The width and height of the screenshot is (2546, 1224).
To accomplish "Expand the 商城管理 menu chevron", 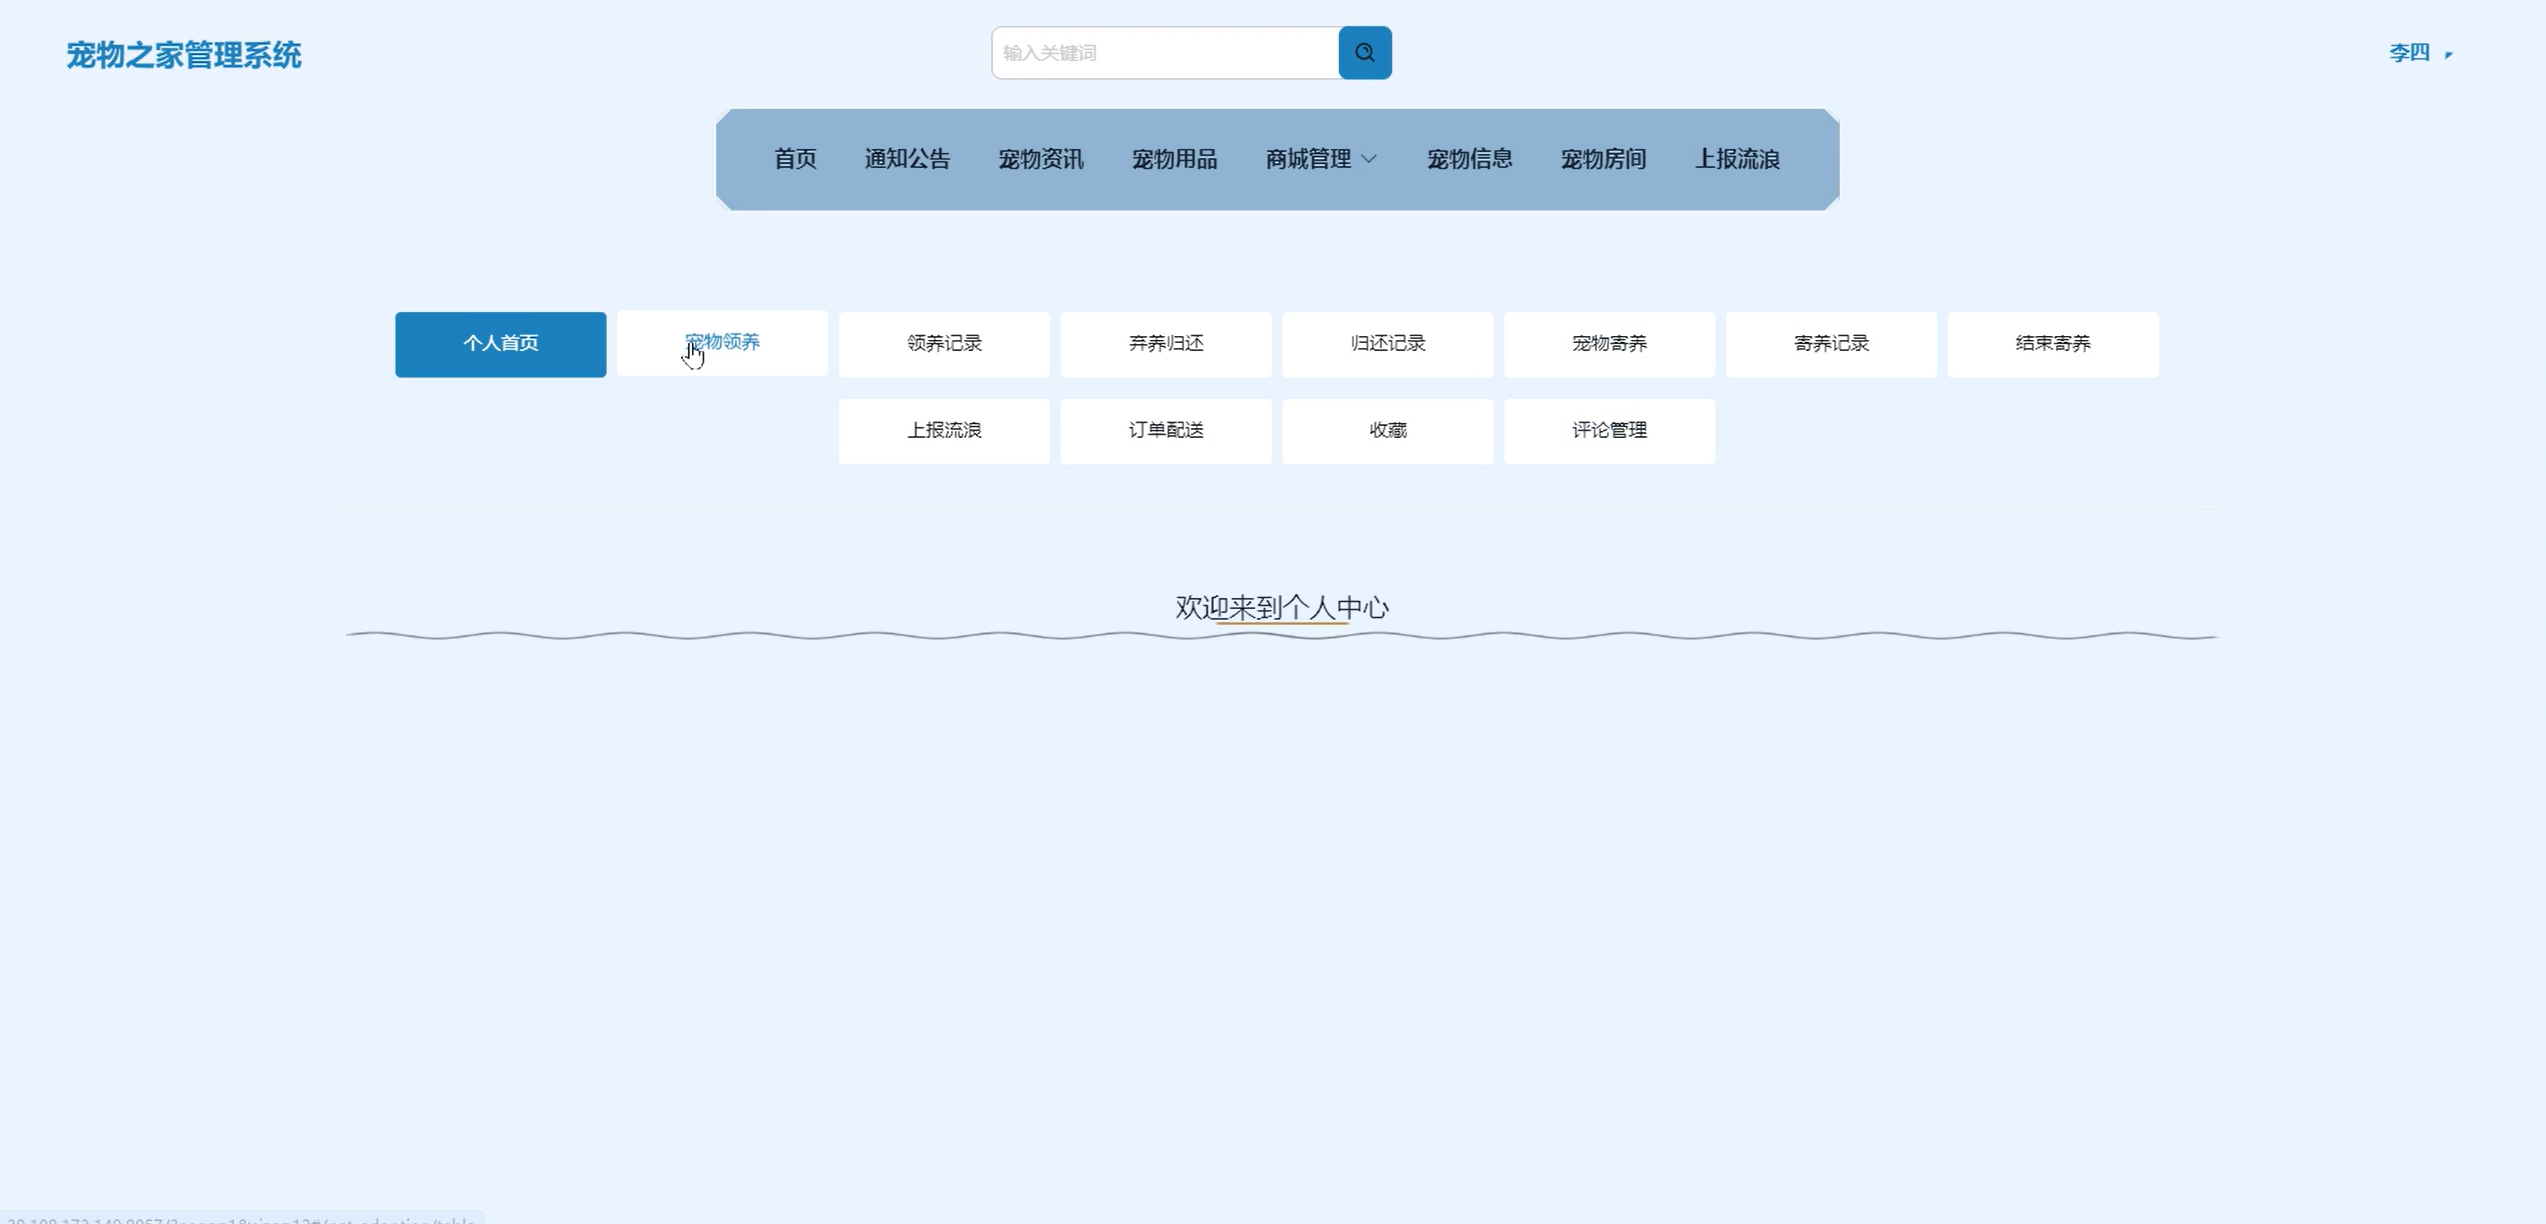I will tap(1370, 159).
